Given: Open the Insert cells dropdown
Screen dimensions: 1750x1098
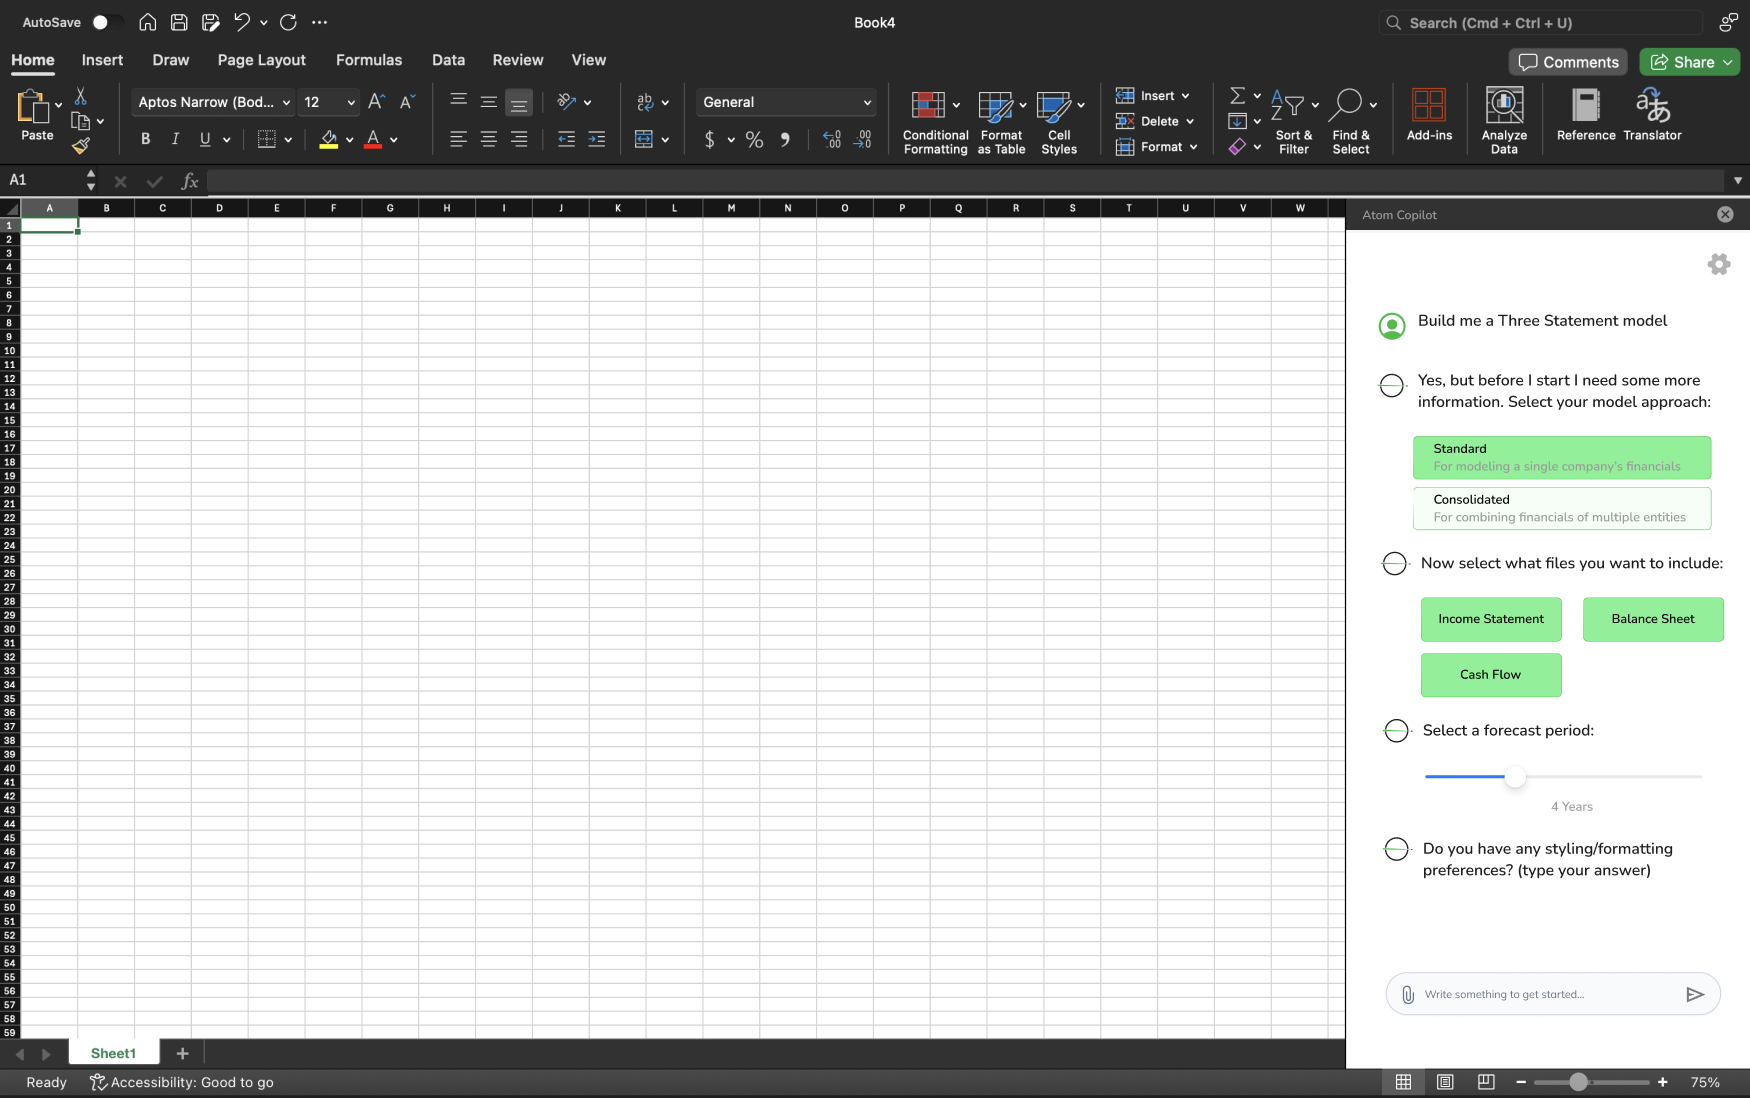Looking at the screenshot, I should tap(1153, 96).
